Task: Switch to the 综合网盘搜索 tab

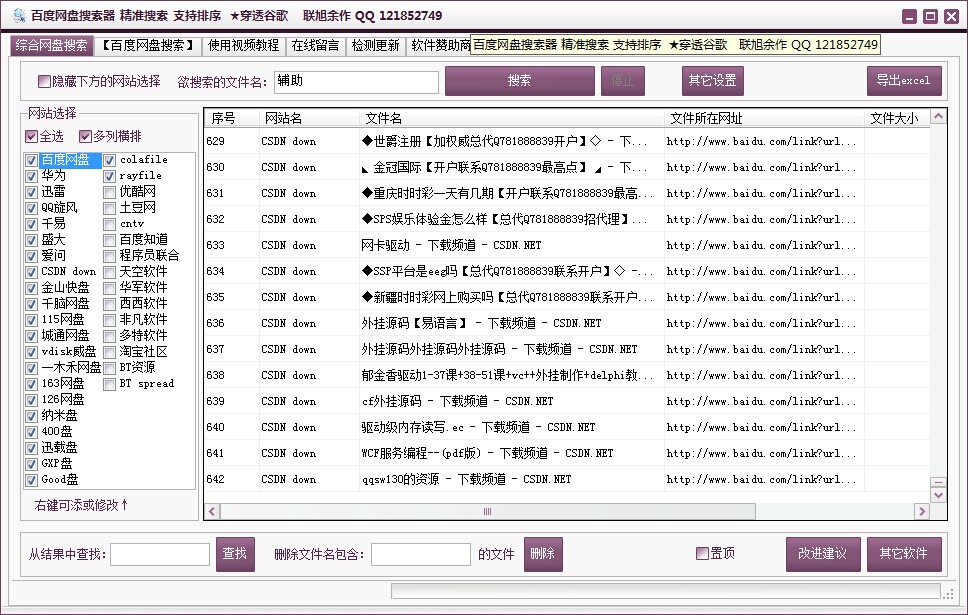Action: [x=51, y=46]
